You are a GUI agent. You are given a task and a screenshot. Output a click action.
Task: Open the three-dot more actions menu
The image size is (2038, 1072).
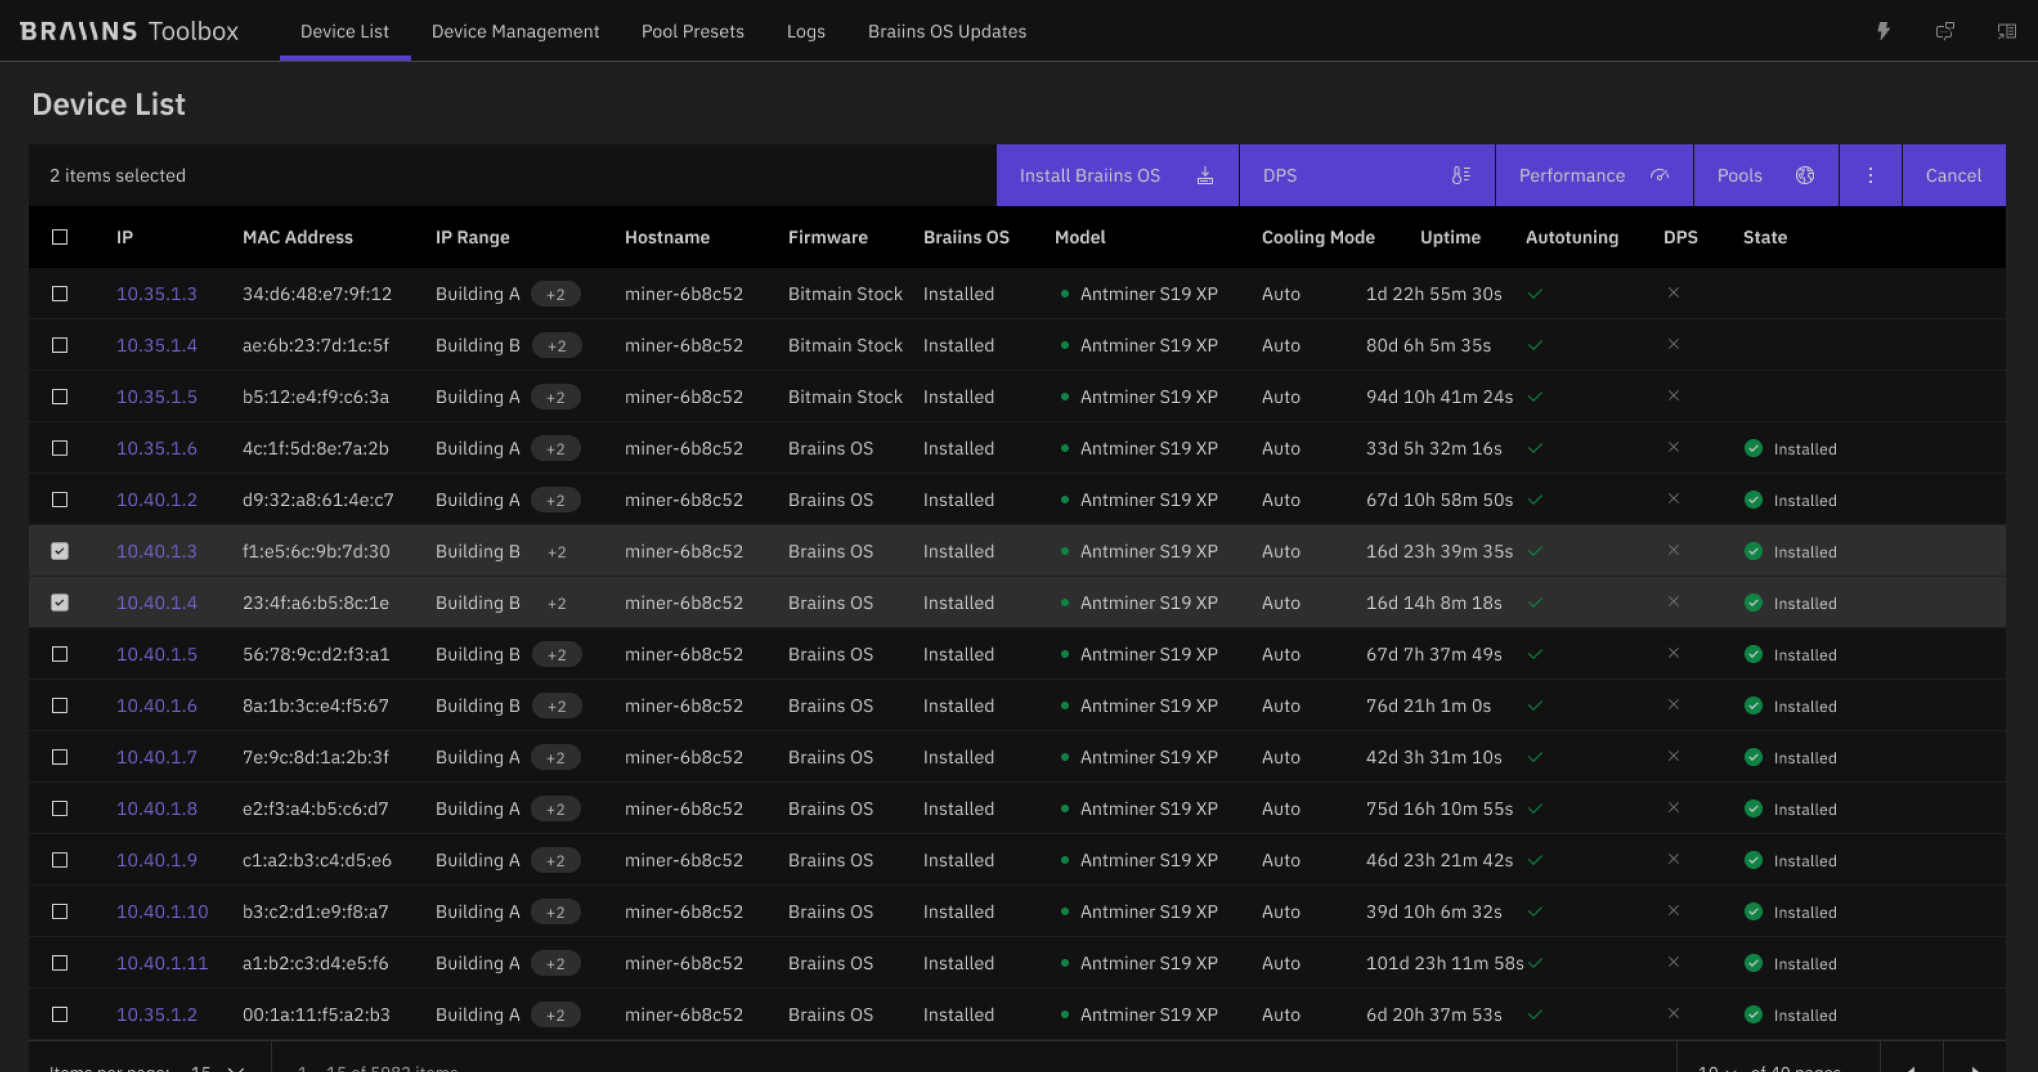(x=1870, y=175)
